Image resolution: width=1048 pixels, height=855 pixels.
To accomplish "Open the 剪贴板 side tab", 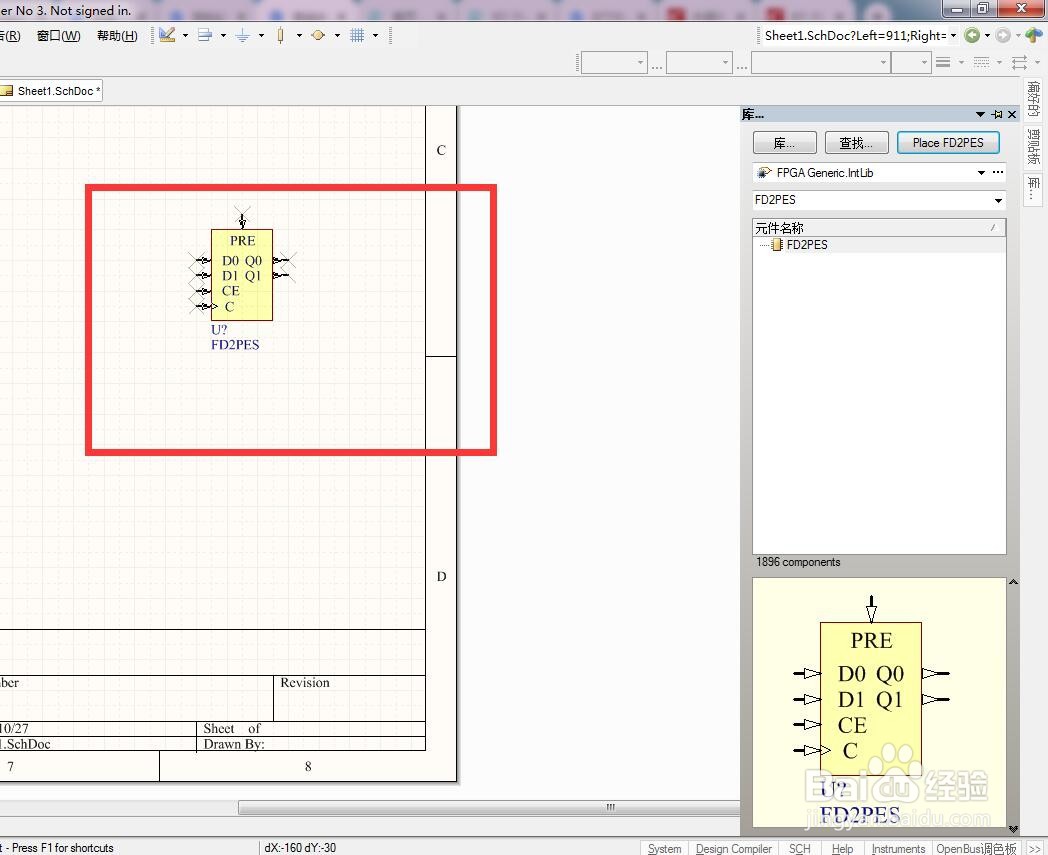I will click(1033, 147).
